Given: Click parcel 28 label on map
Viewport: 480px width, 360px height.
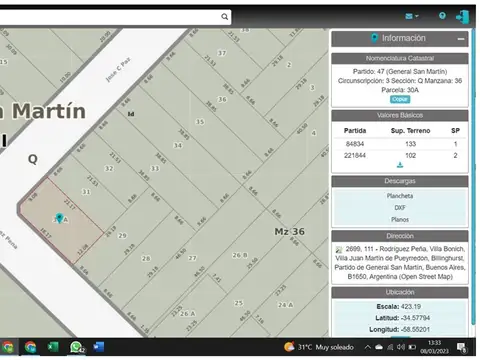Looking at the screenshot, I should click(x=146, y=258).
